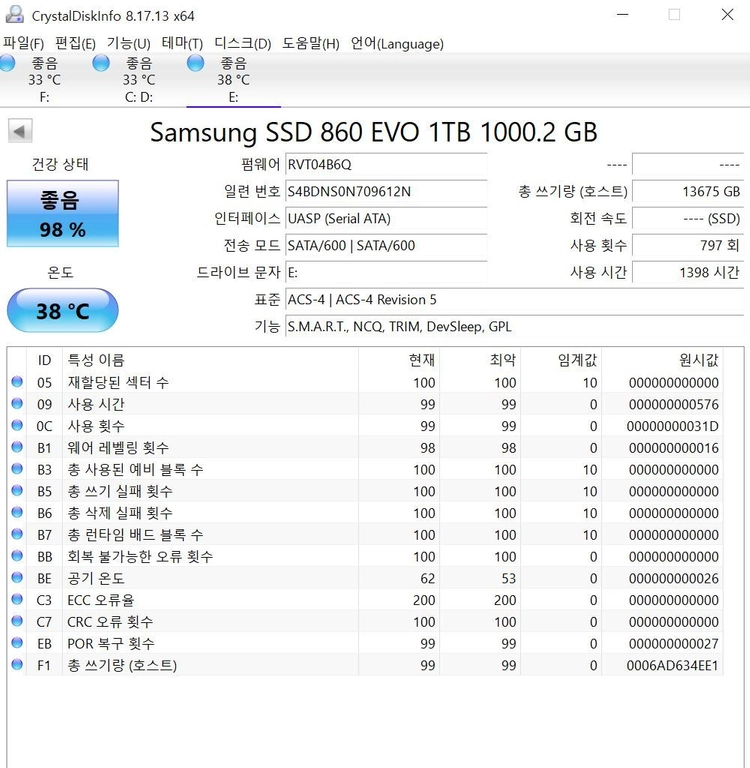The image size is (750, 768).
Task: Select attribute name 재할당된 섹터 수
Action: point(118,382)
